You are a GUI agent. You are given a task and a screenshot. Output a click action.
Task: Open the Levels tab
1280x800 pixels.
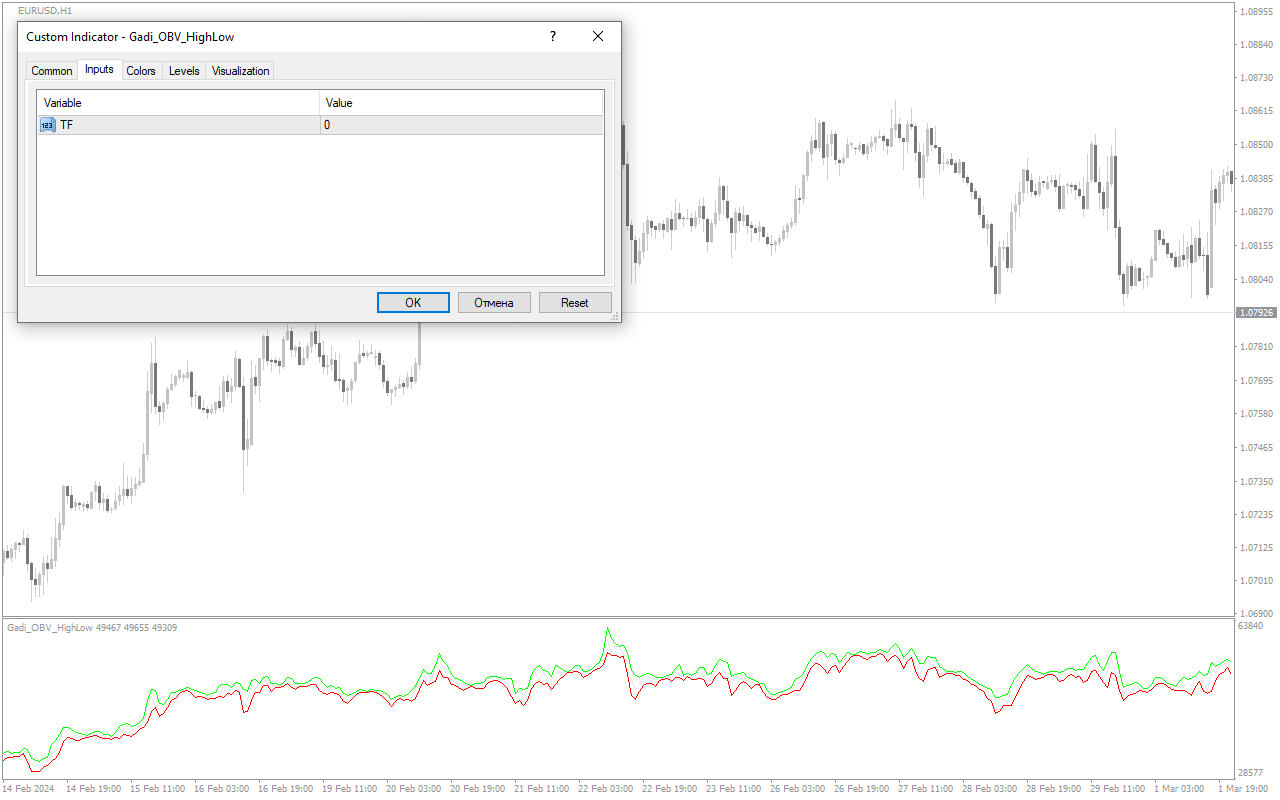pos(184,71)
